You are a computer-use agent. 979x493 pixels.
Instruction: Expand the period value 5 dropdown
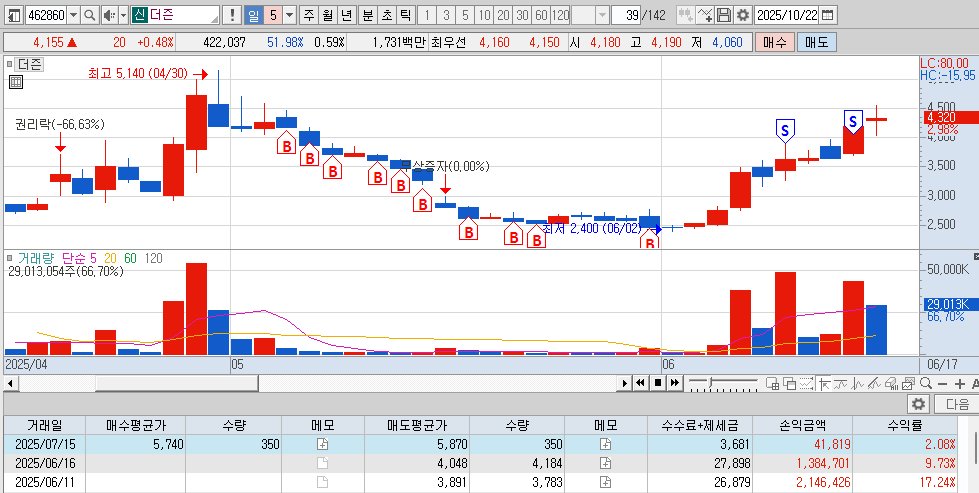click(x=289, y=16)
